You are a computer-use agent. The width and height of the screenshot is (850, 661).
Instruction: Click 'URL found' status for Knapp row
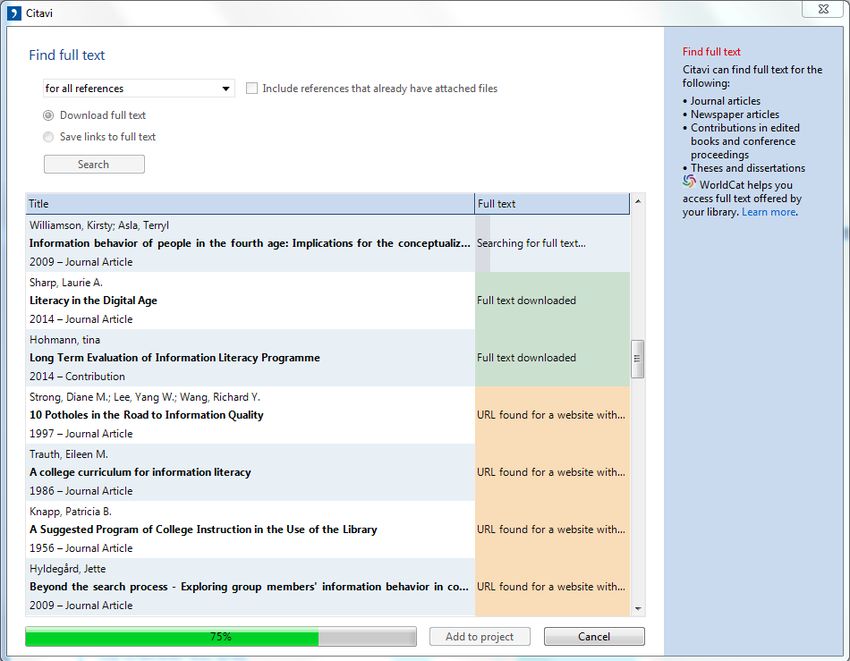[551, 529]
